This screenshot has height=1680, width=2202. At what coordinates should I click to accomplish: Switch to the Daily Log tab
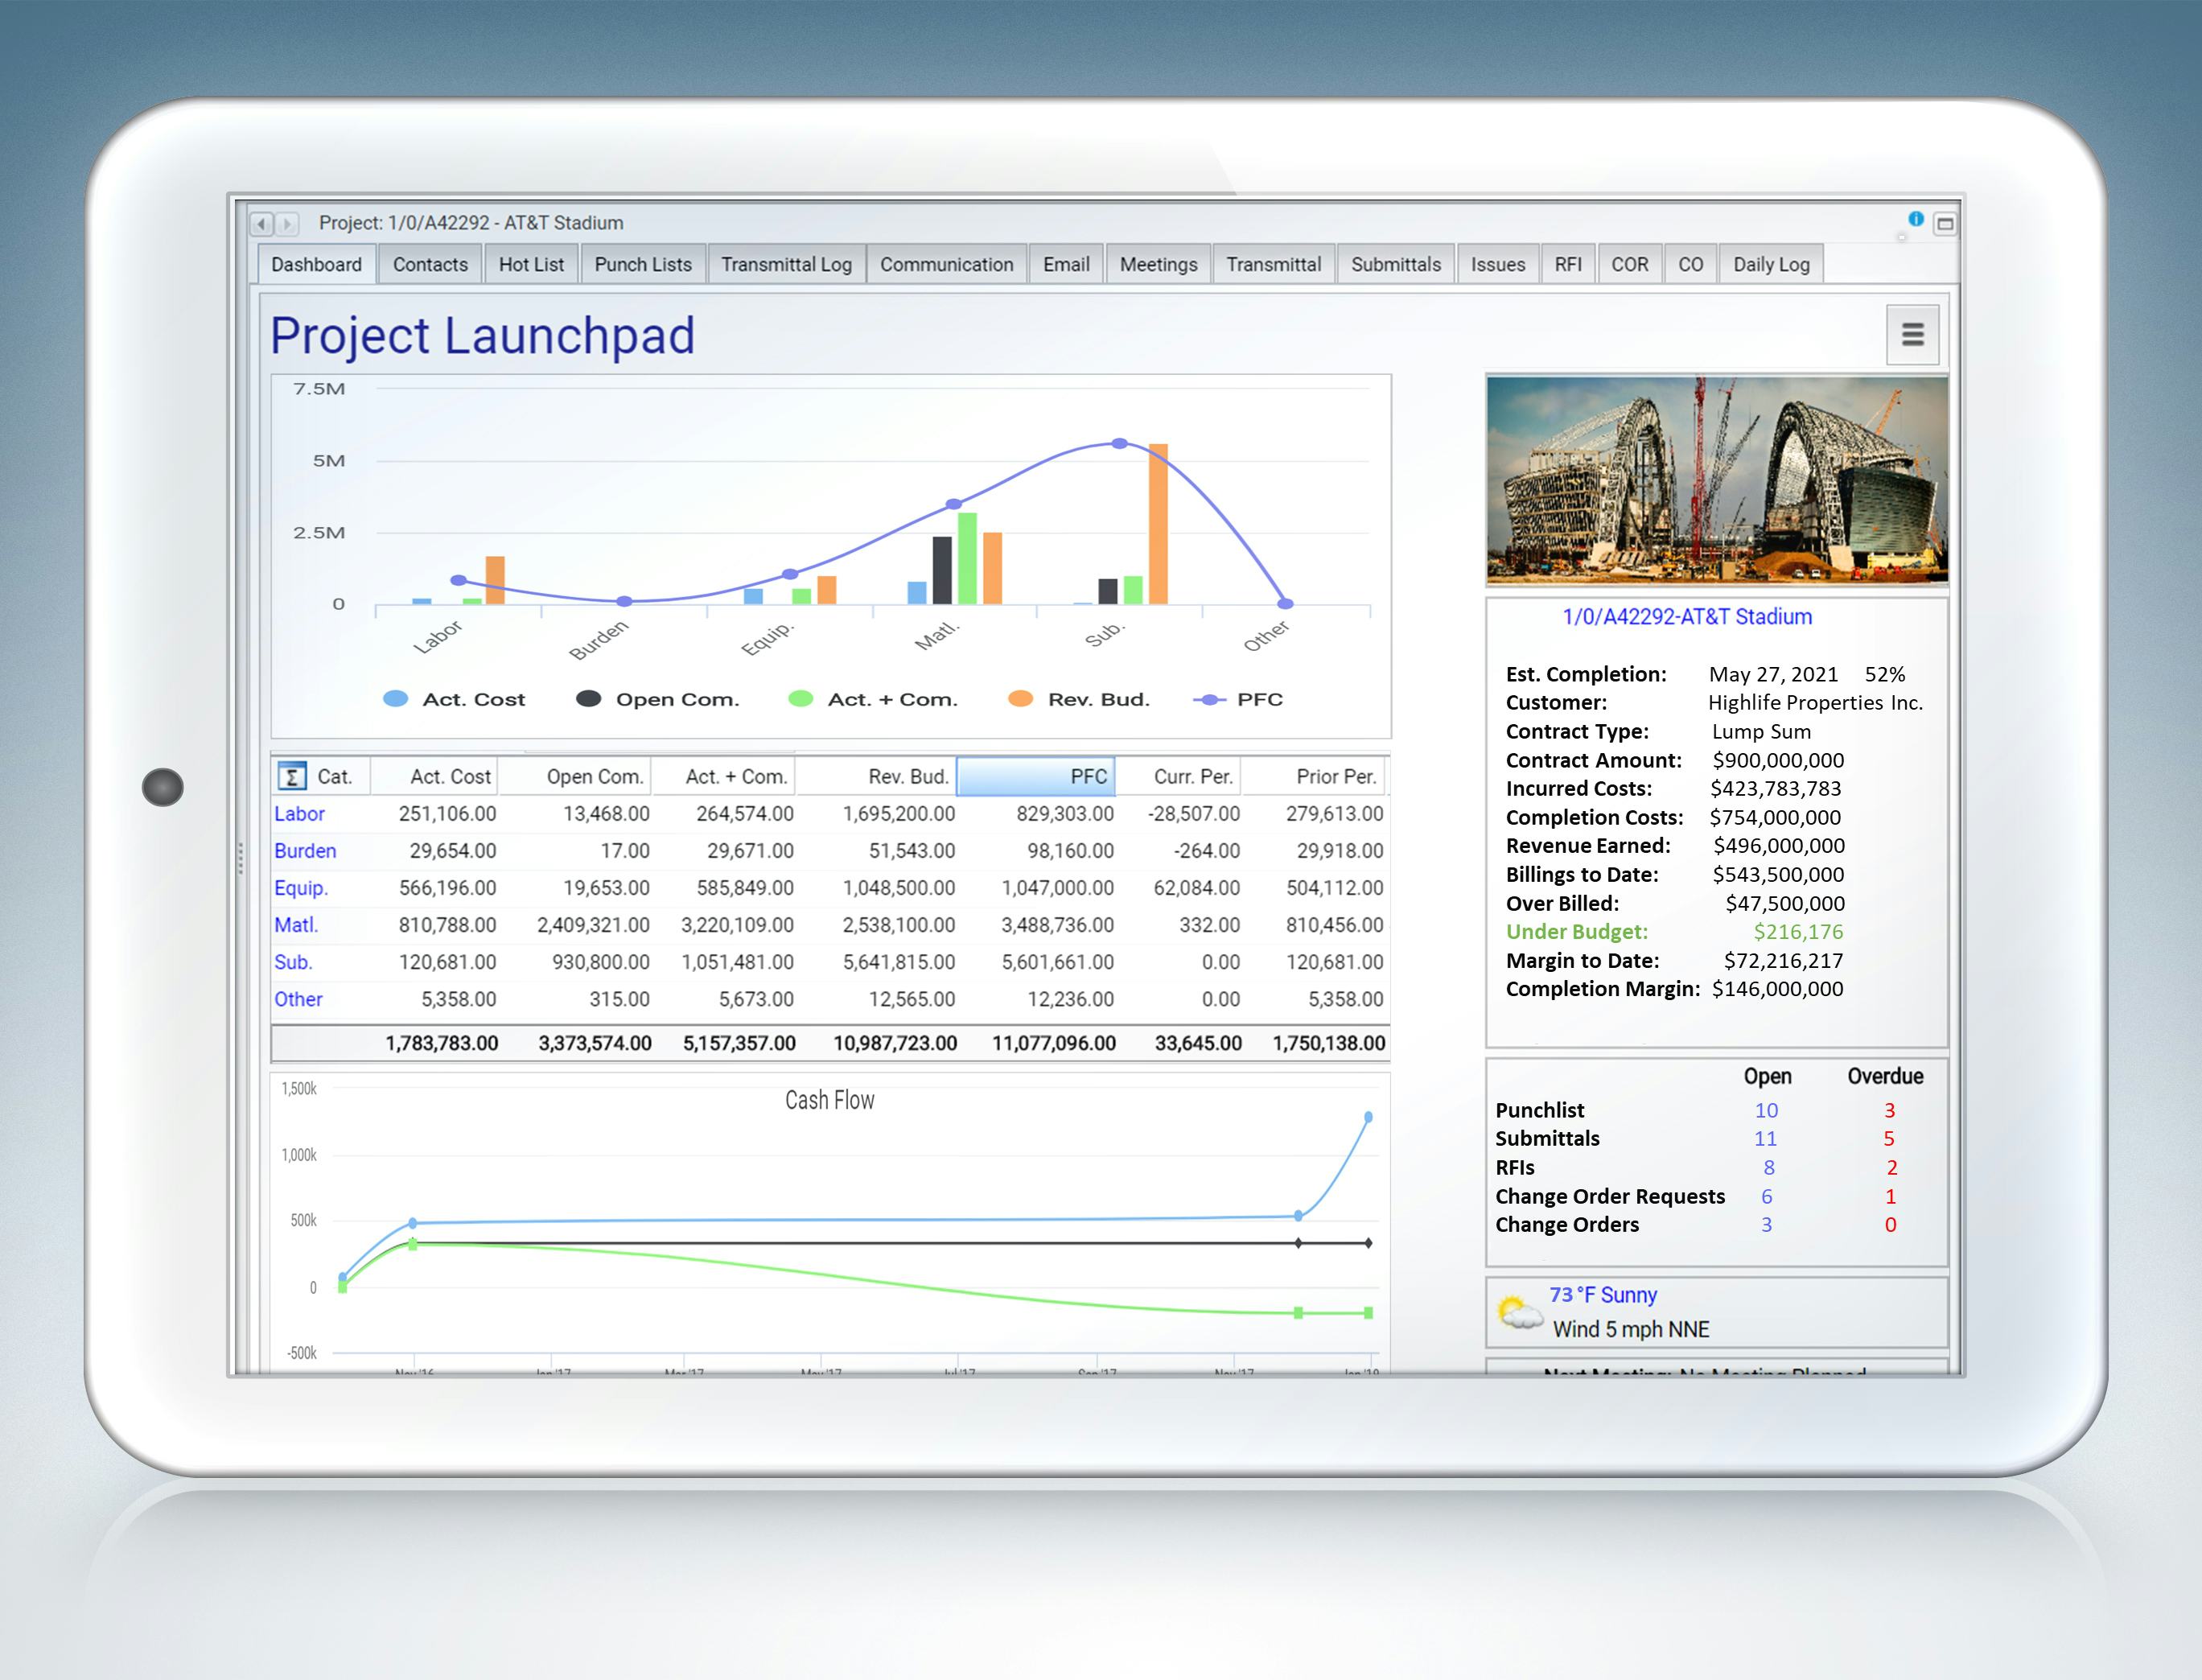tap(1770, 265)
